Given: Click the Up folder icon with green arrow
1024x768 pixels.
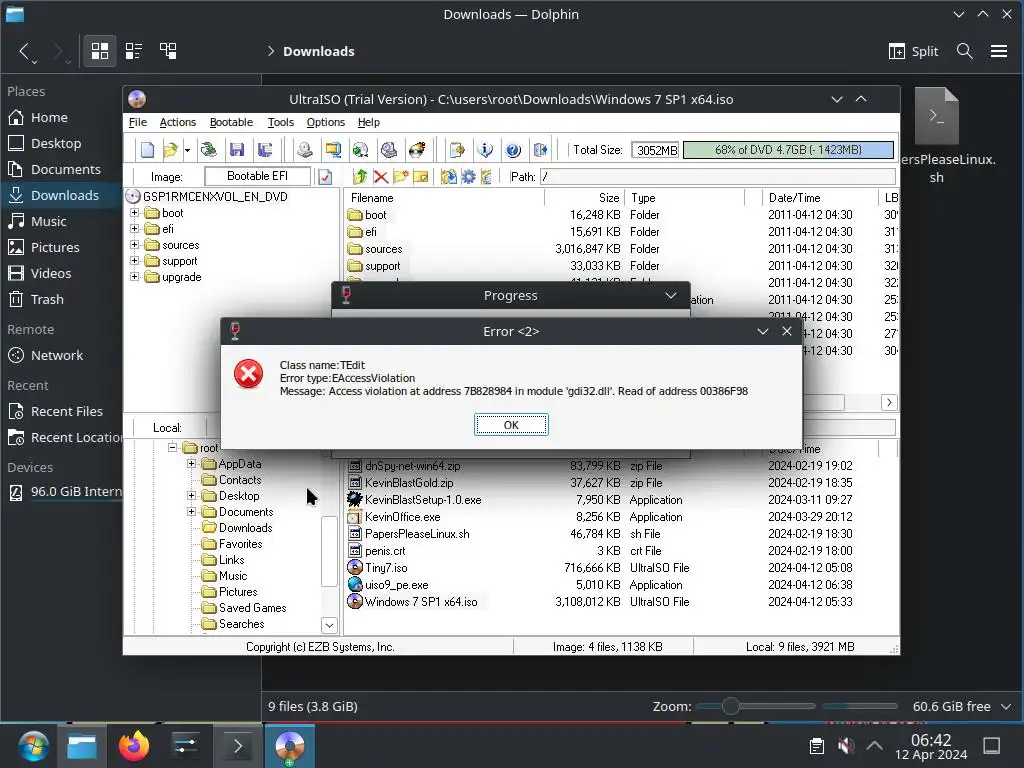Looking at the screenshot, I should (x=360, y=176).
